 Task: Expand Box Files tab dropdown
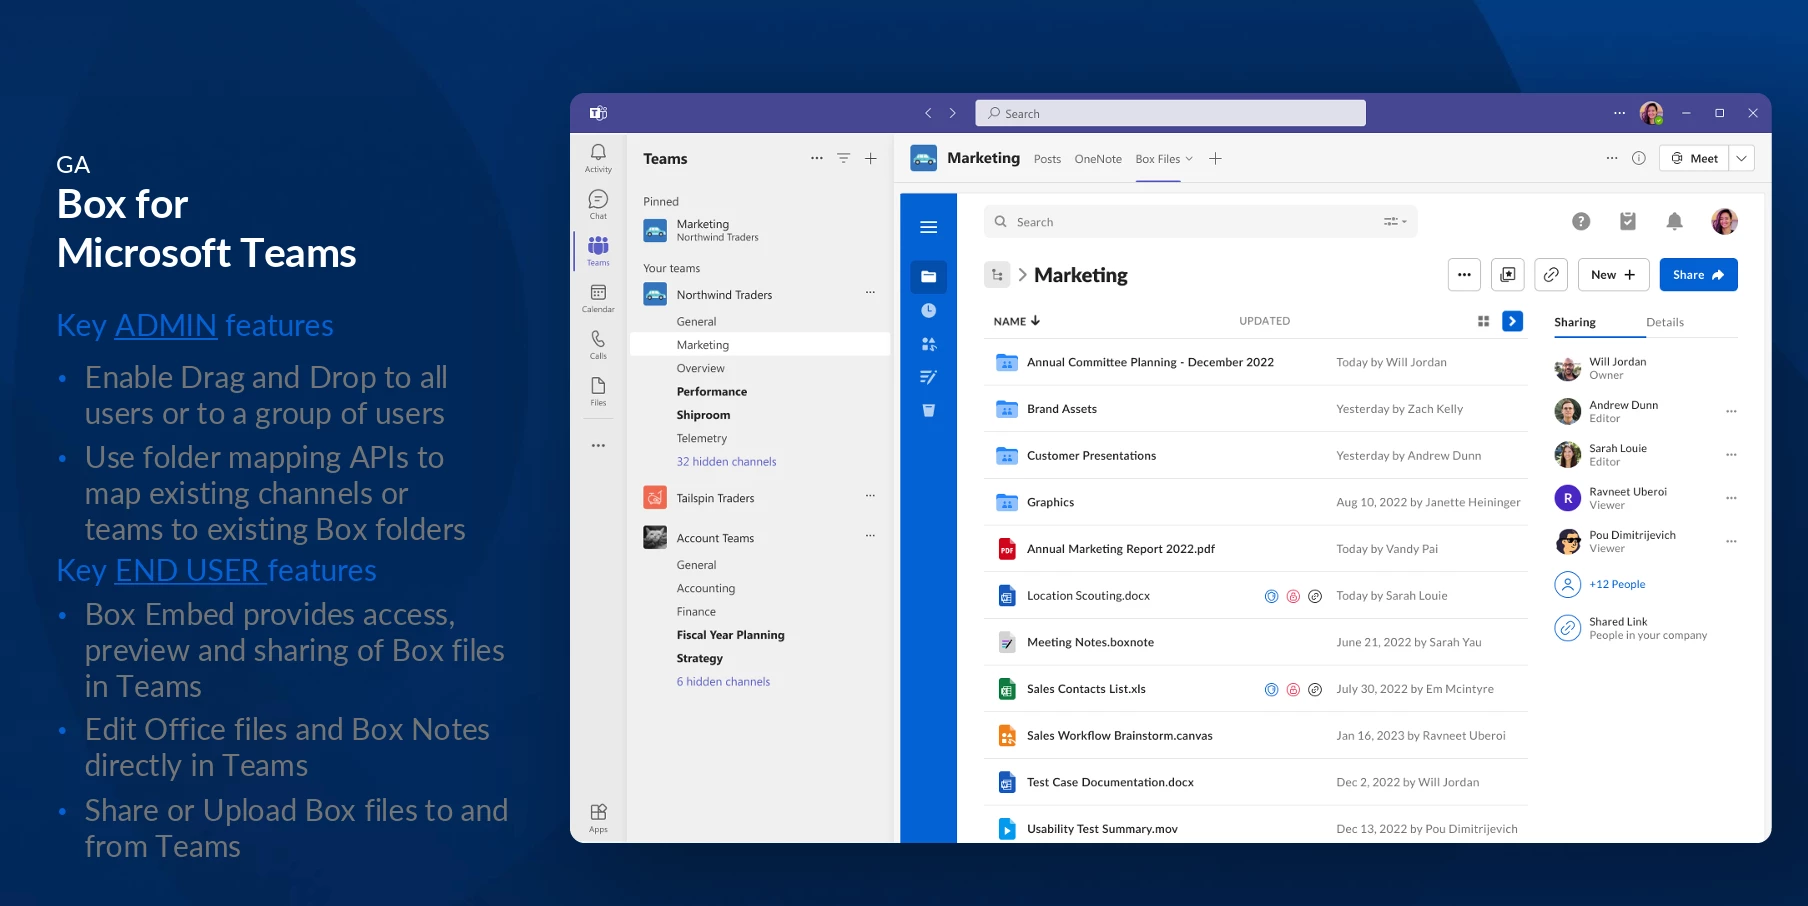(1189, 159)
